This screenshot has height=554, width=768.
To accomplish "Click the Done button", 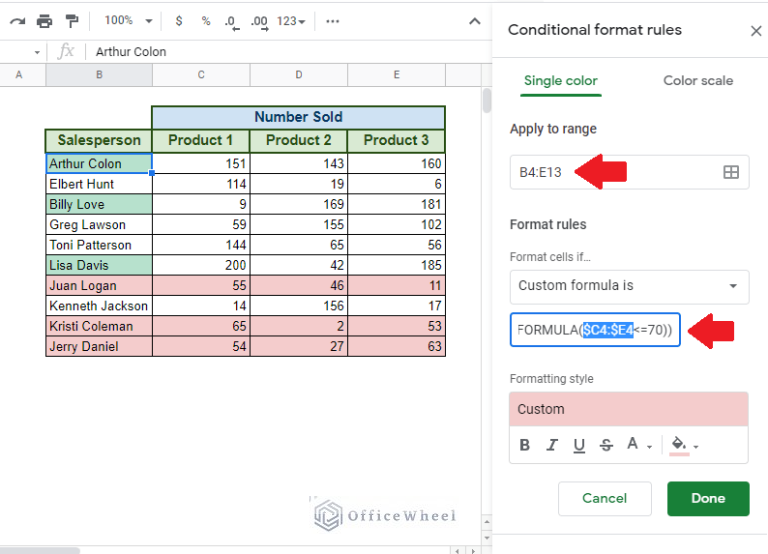I will (708, 498).
